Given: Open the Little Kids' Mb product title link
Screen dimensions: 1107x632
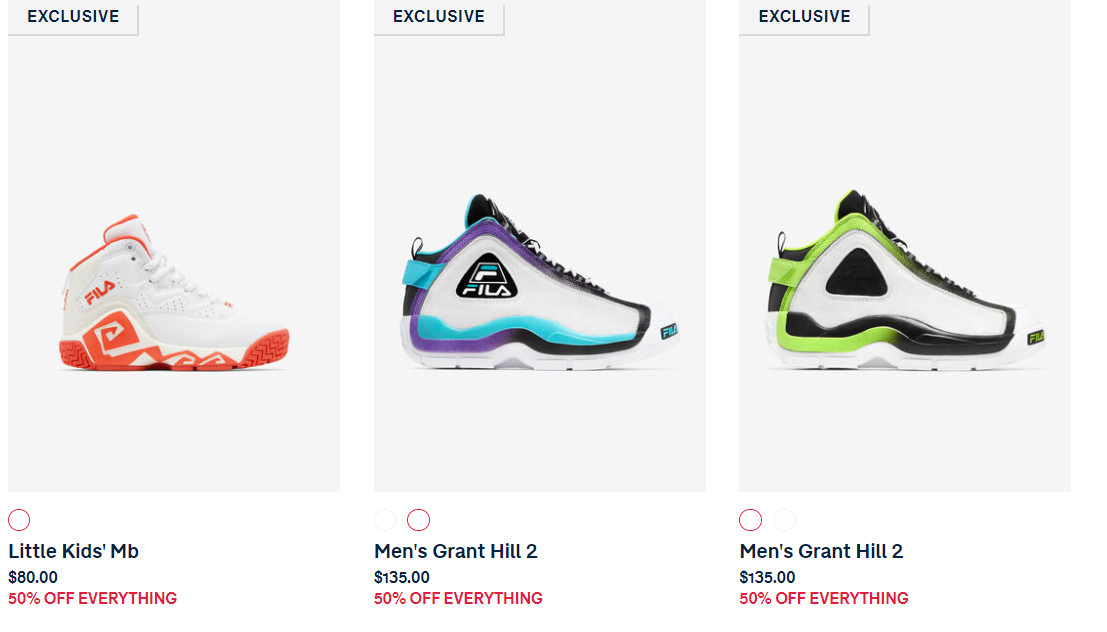Looking at the screenshot, I should point(73,551).
